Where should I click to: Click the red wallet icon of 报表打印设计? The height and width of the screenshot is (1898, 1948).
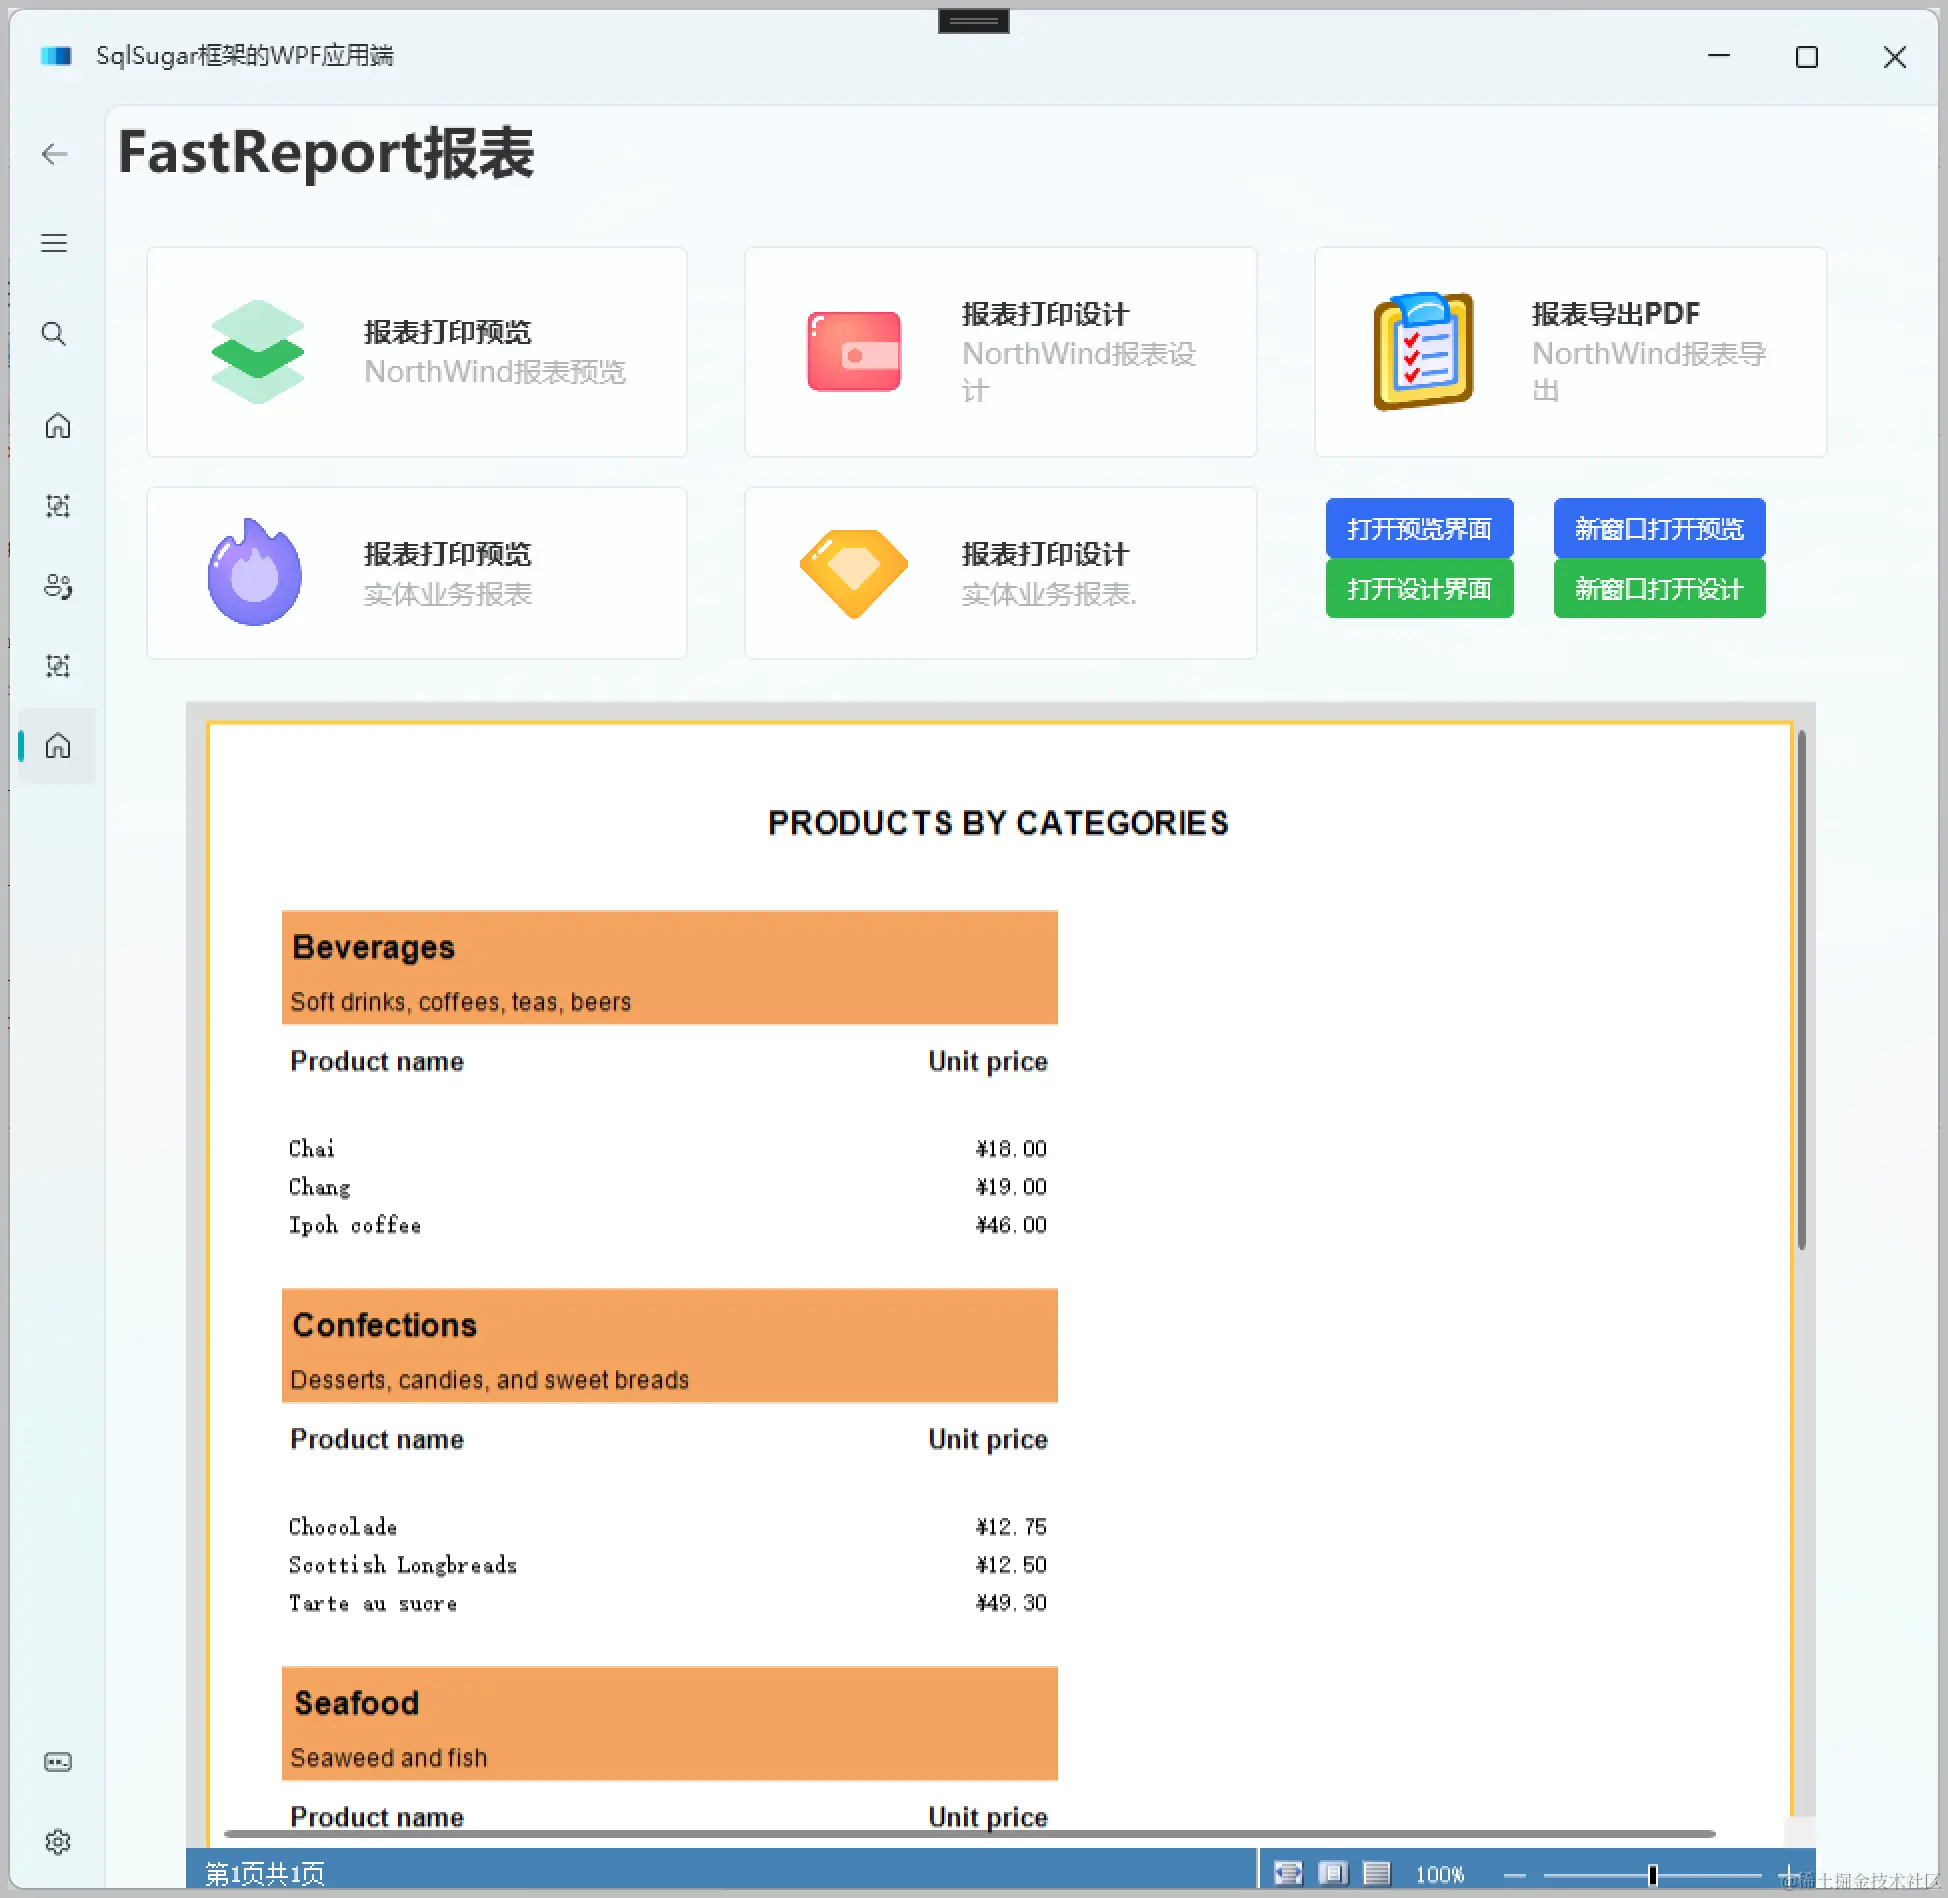pos(854,352)
